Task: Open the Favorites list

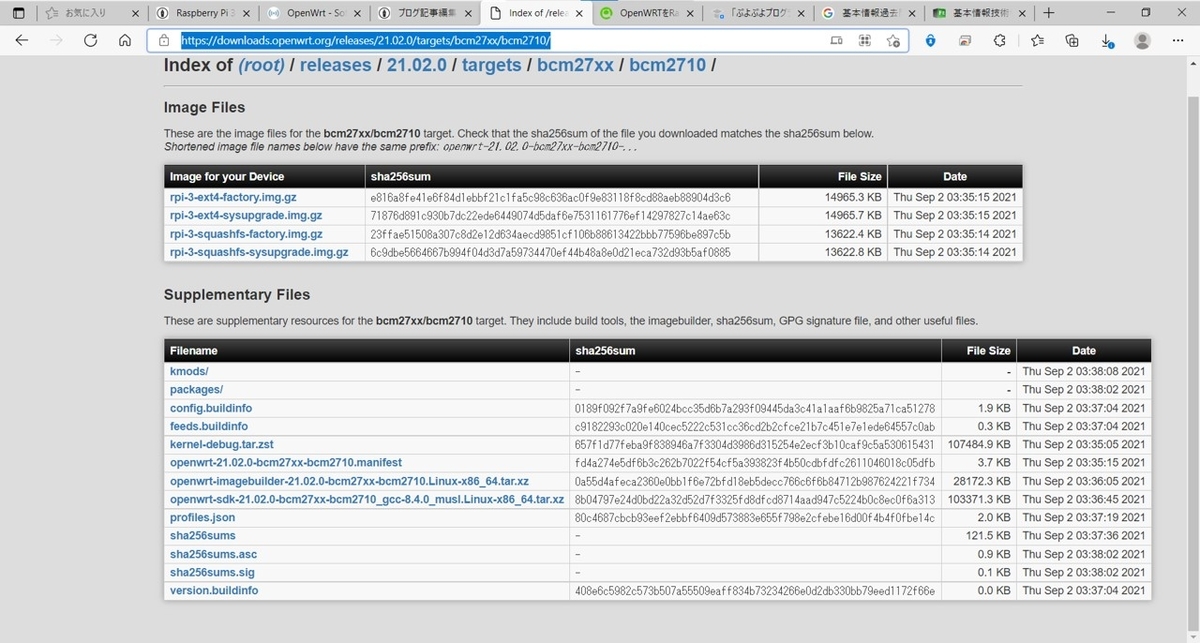Action: (1037, 41)
